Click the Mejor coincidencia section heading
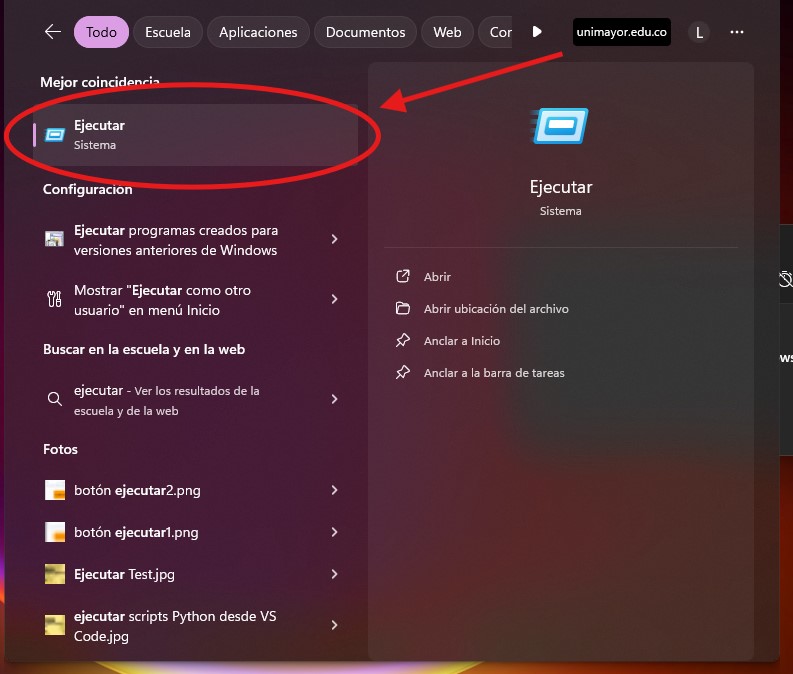 pos(100,82)
